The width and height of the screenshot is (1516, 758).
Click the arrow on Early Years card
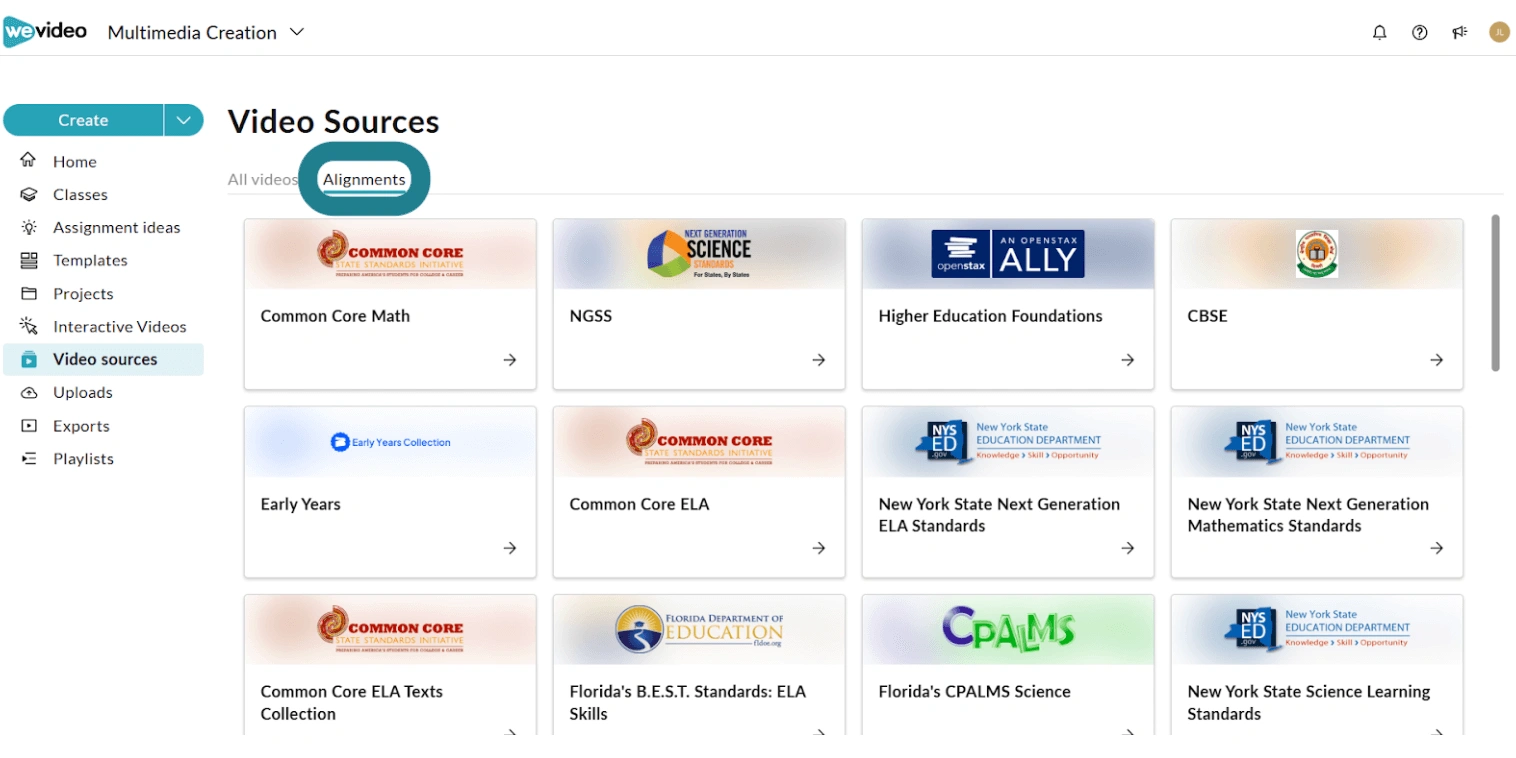click(510, 548)
